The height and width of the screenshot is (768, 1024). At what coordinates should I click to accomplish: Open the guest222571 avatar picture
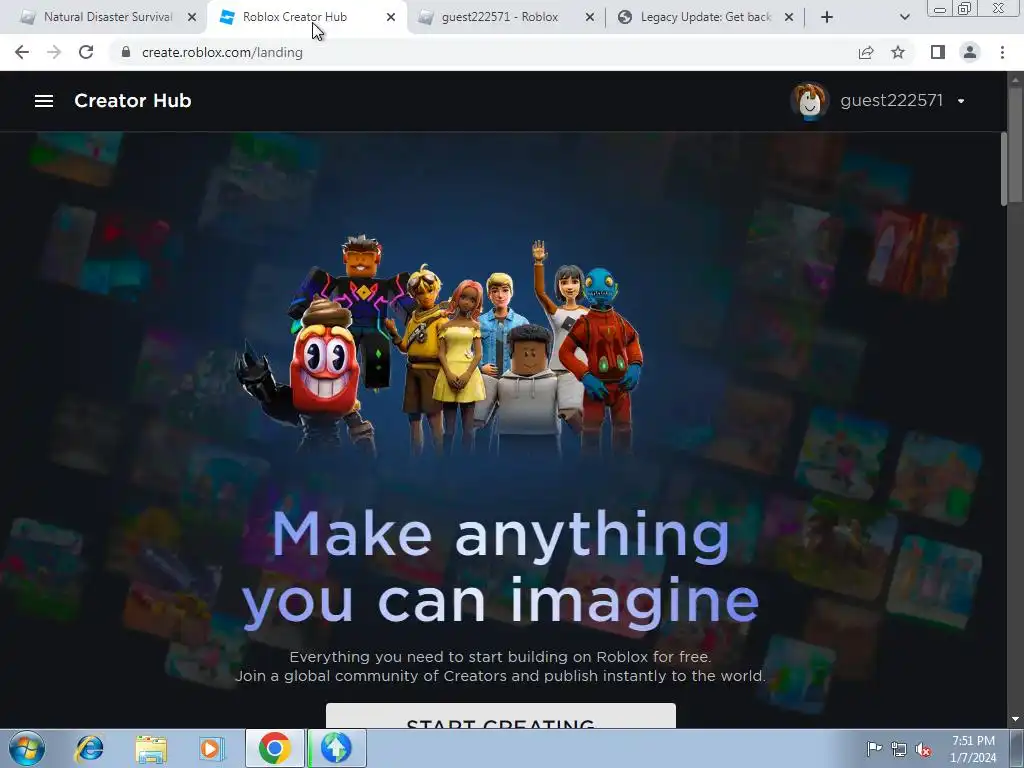(810, 101)
